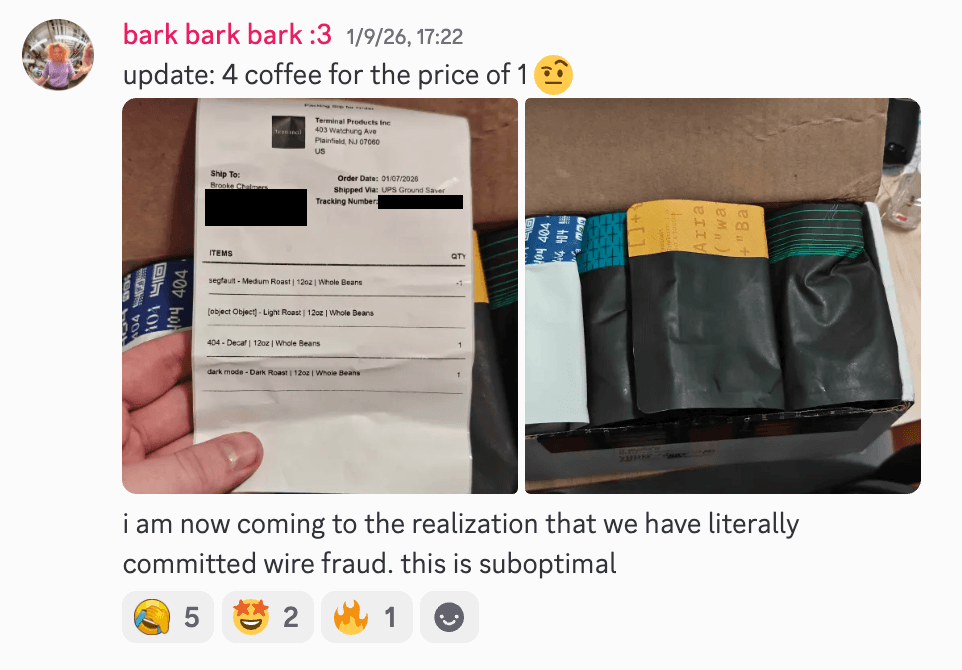Click the fire emoji icon
The width and height of the screenshot is (962, 670).
351,617
